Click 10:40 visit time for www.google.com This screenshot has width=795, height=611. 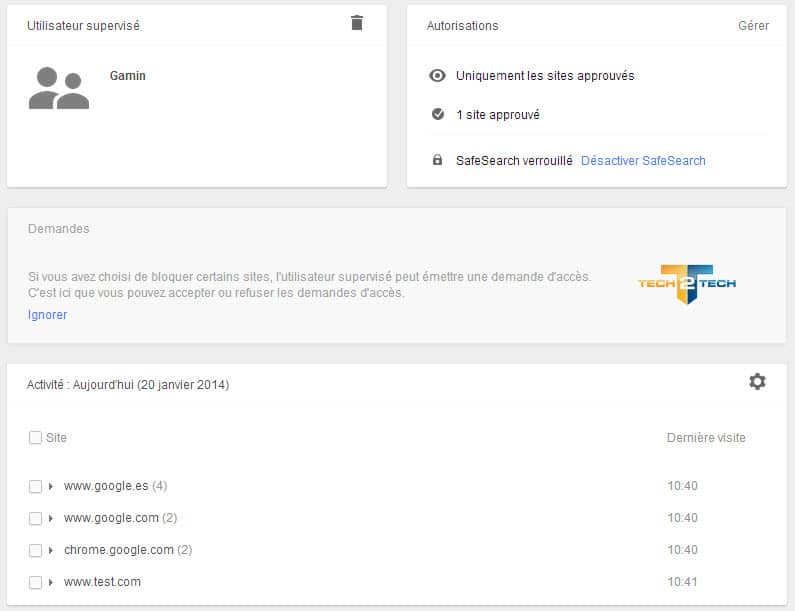pyautogui.click(x=682, y=518)
